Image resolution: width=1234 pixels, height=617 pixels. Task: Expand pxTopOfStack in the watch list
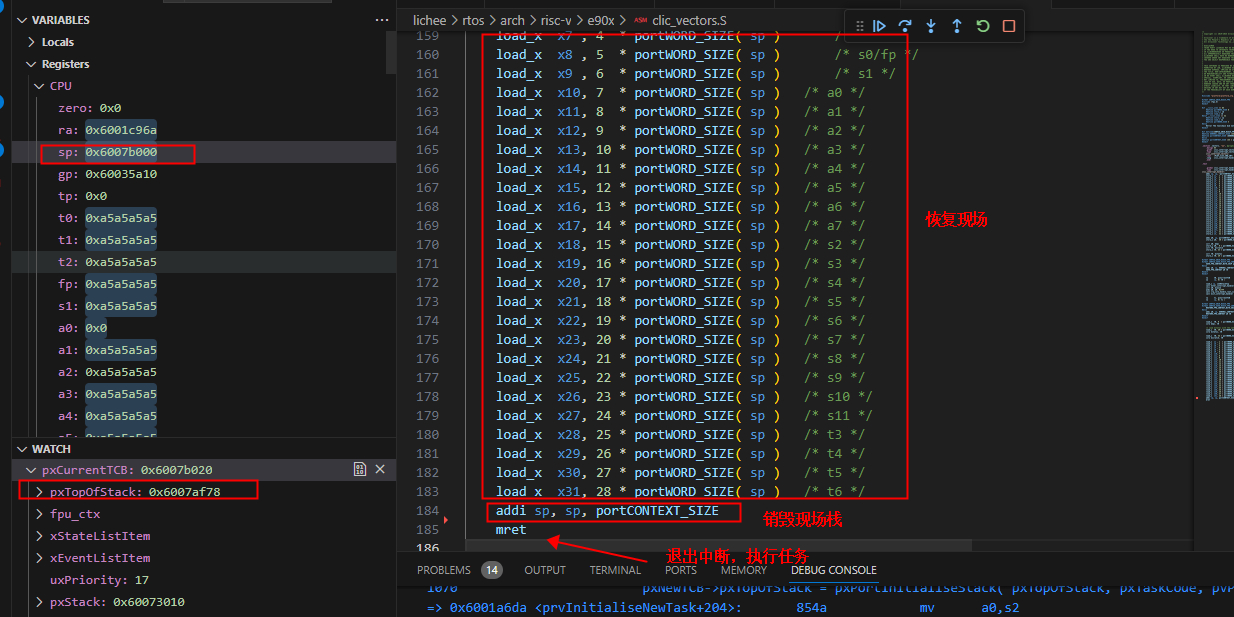click(39, 492)
